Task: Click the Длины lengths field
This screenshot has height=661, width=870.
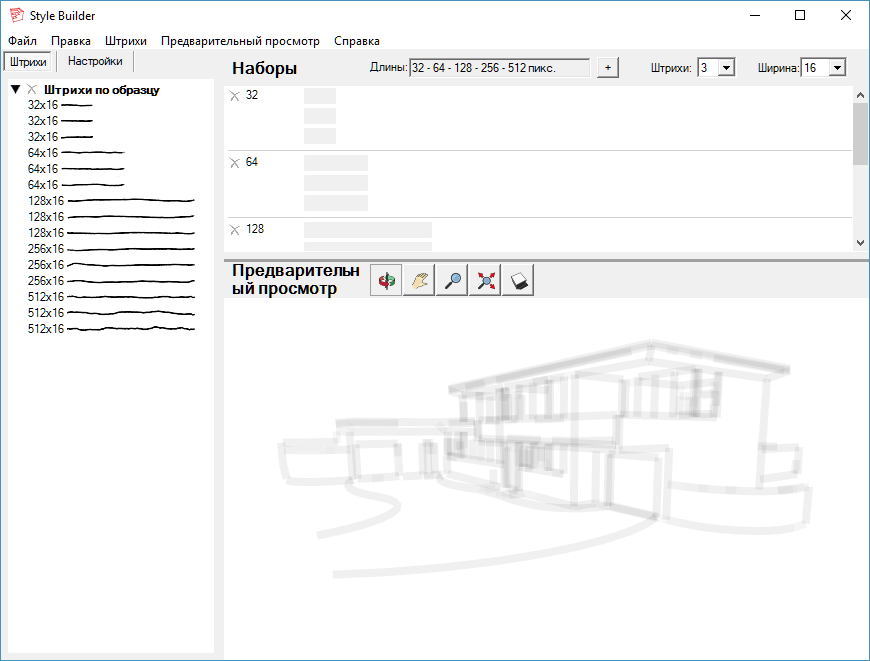Action: pyautogui.click(x=498, y=68)
